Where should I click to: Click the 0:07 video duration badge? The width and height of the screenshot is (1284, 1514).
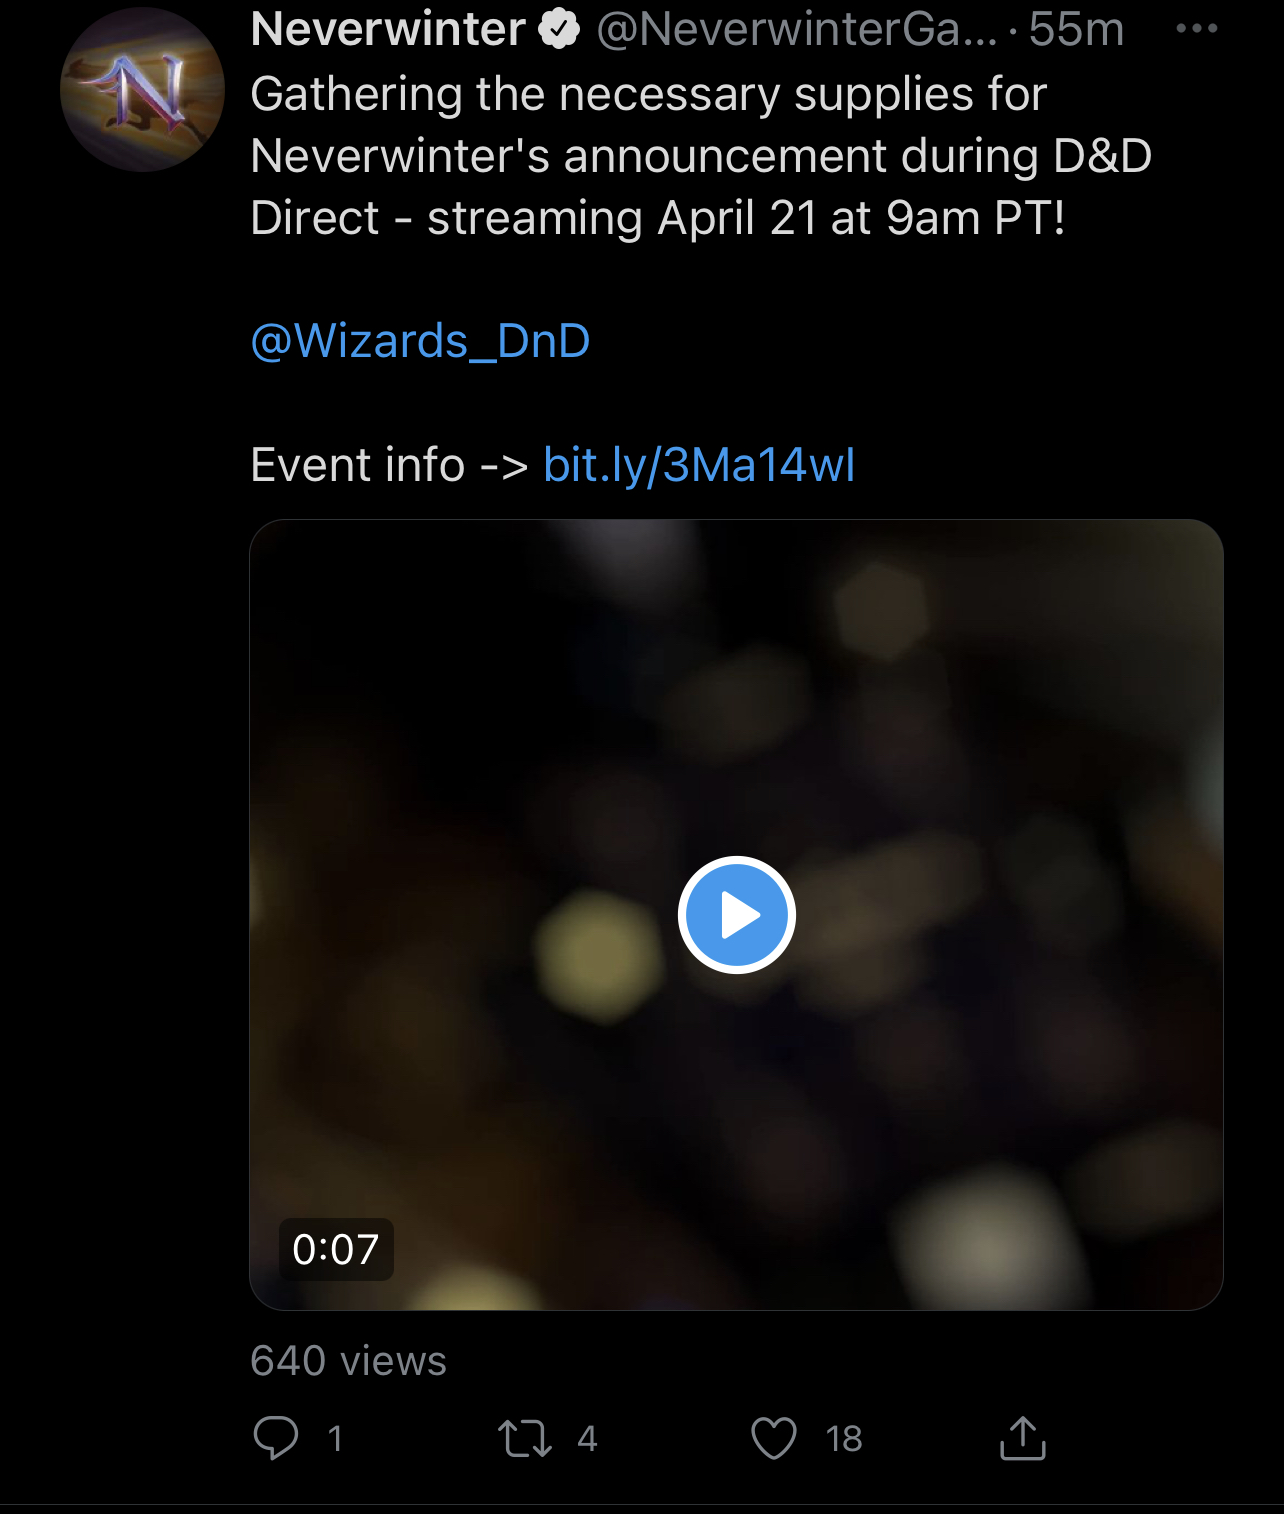tap(336, 1249)
